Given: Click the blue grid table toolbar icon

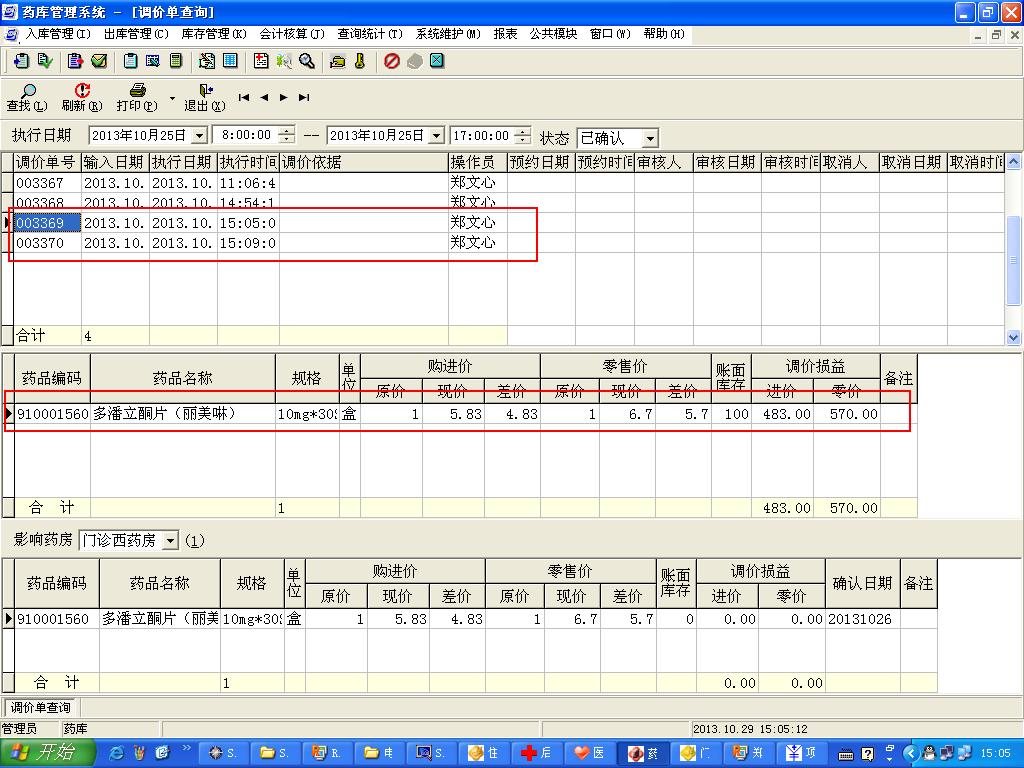Looking at the screenshot, I should [230, 61].
